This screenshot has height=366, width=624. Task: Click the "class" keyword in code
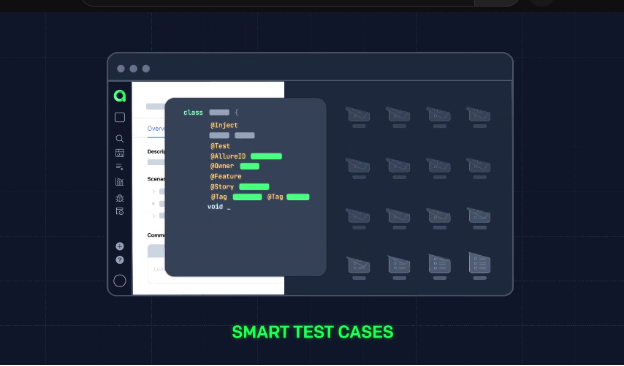point(193,113)
